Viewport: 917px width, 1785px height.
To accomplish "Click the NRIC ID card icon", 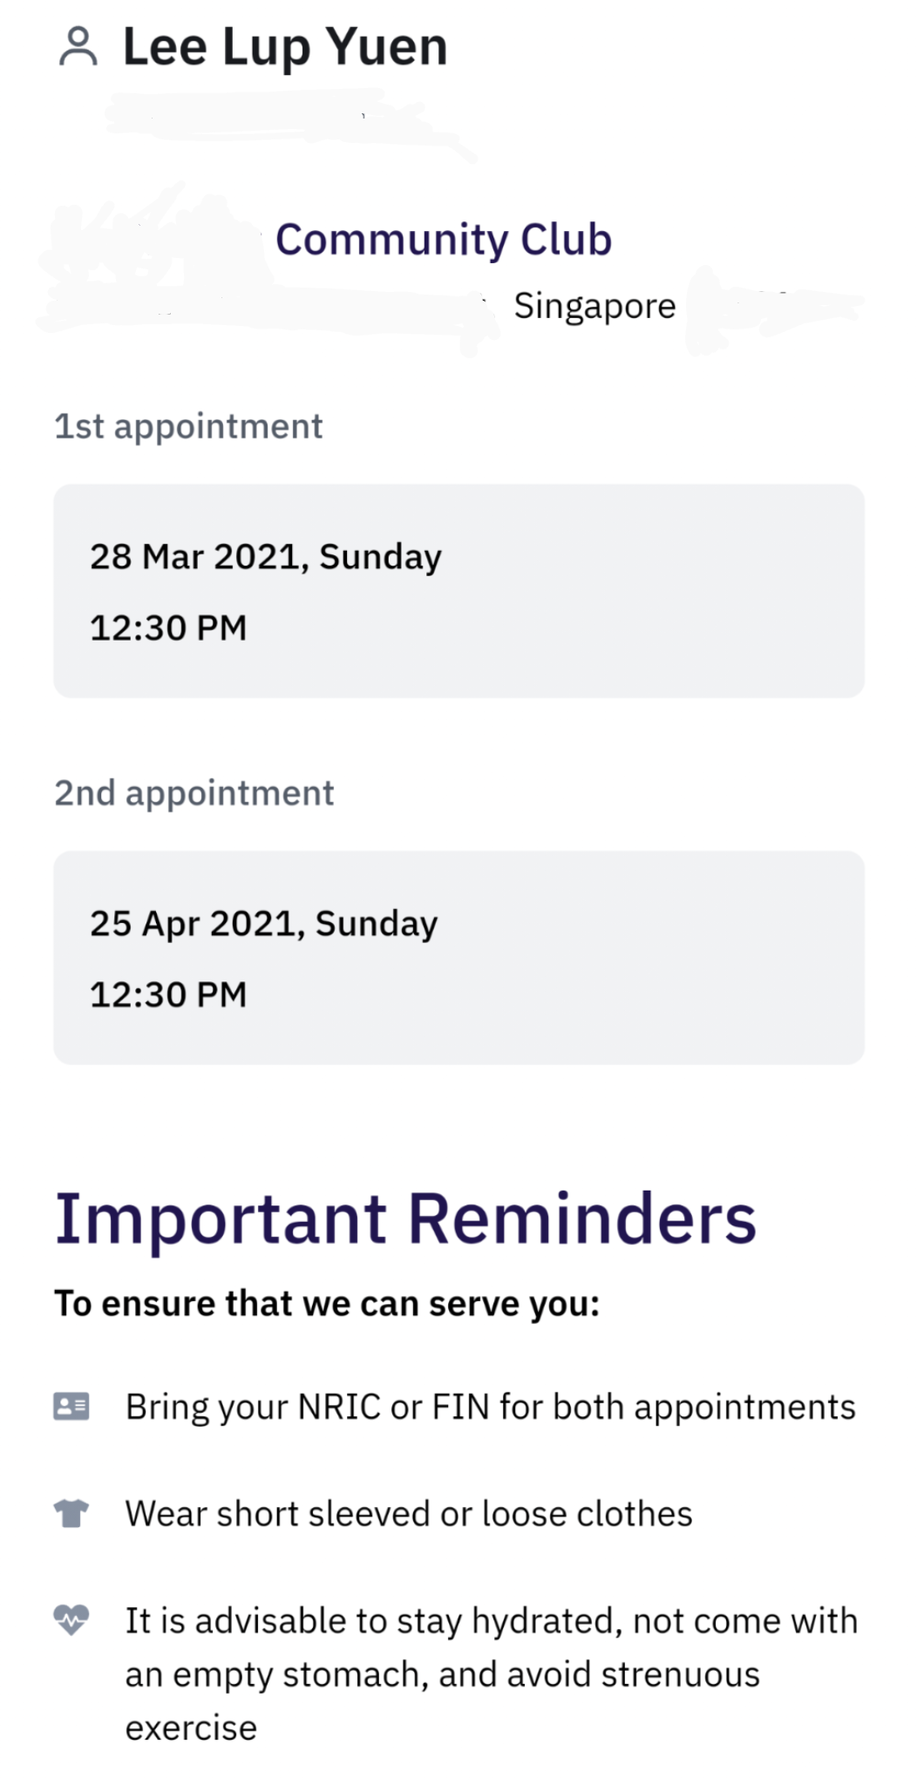I will point(71,1407).
